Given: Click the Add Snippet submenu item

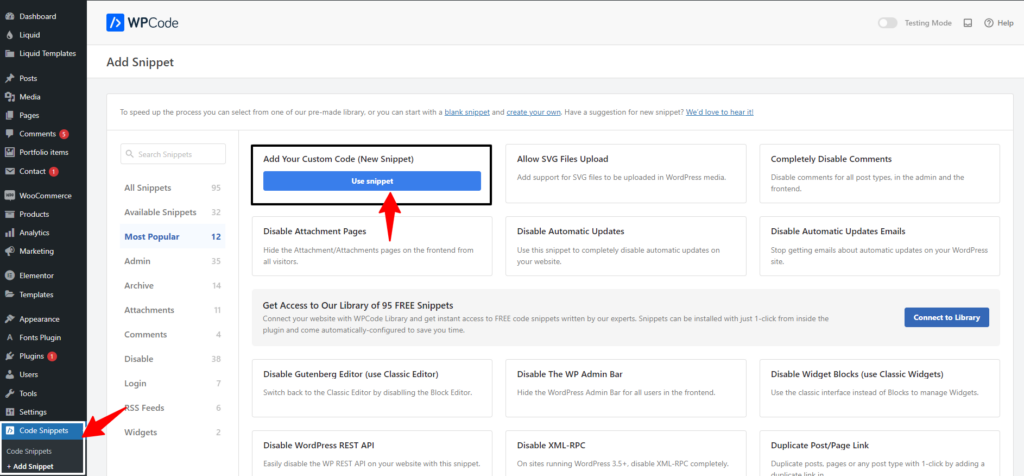Looking at the screenshot, I should pyautogui.click(x=30, y=466).
